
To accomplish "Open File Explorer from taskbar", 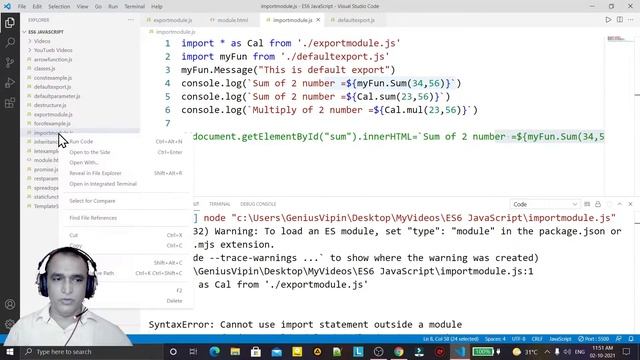I will coord(235,351).
